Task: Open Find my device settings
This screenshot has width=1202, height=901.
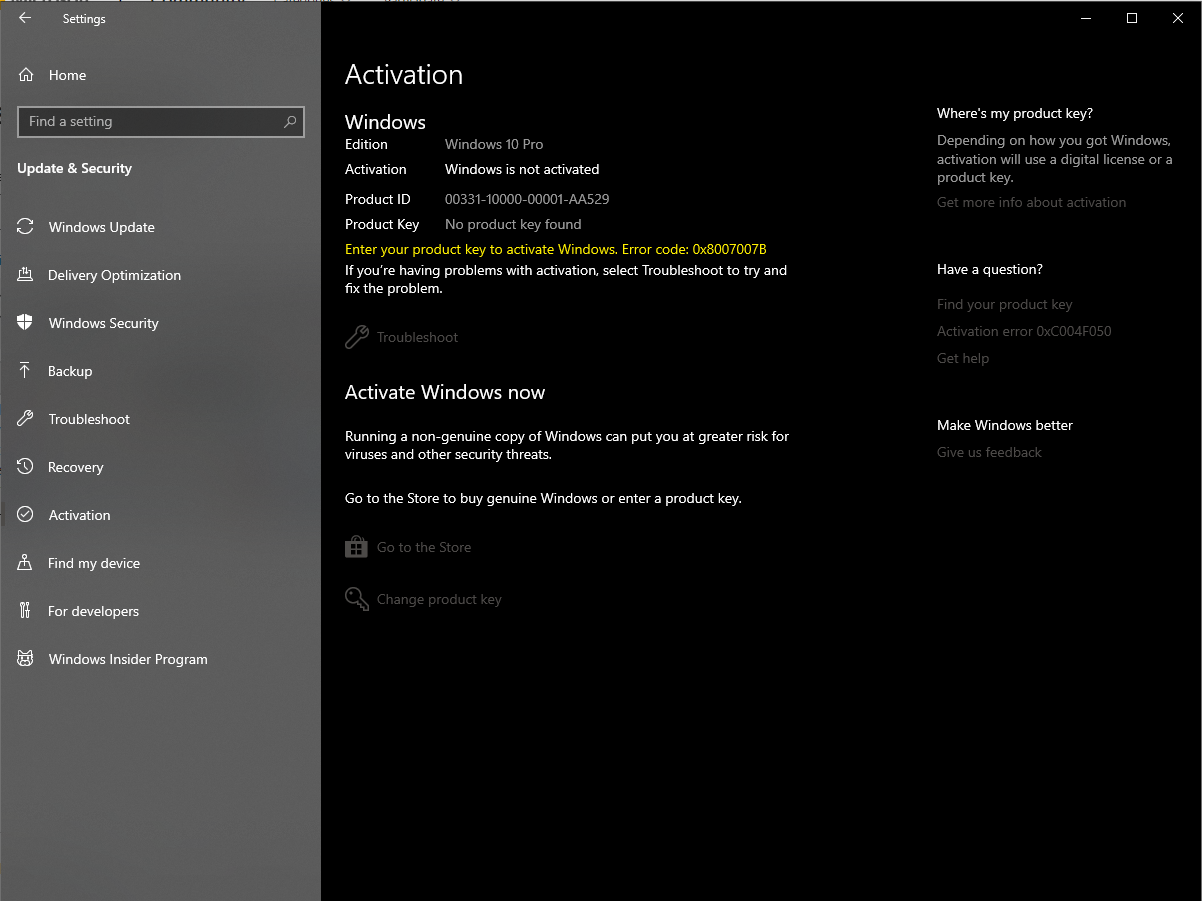Action: 94,563
